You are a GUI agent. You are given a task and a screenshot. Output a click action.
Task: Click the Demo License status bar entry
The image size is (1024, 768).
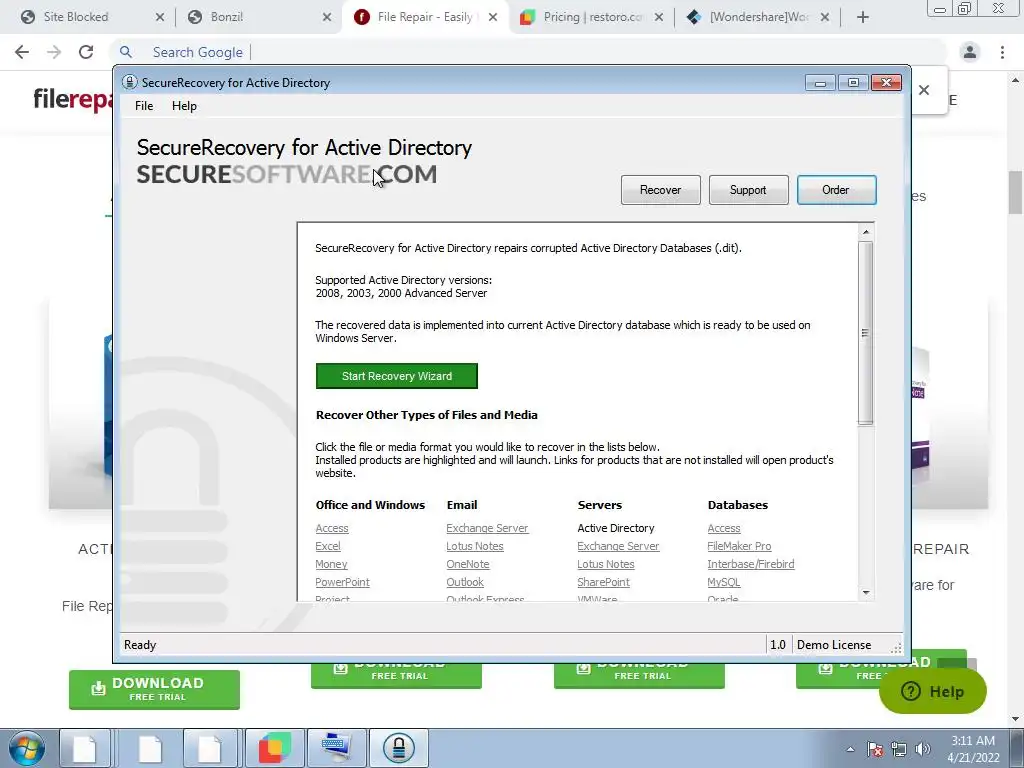tap(834, 645)
